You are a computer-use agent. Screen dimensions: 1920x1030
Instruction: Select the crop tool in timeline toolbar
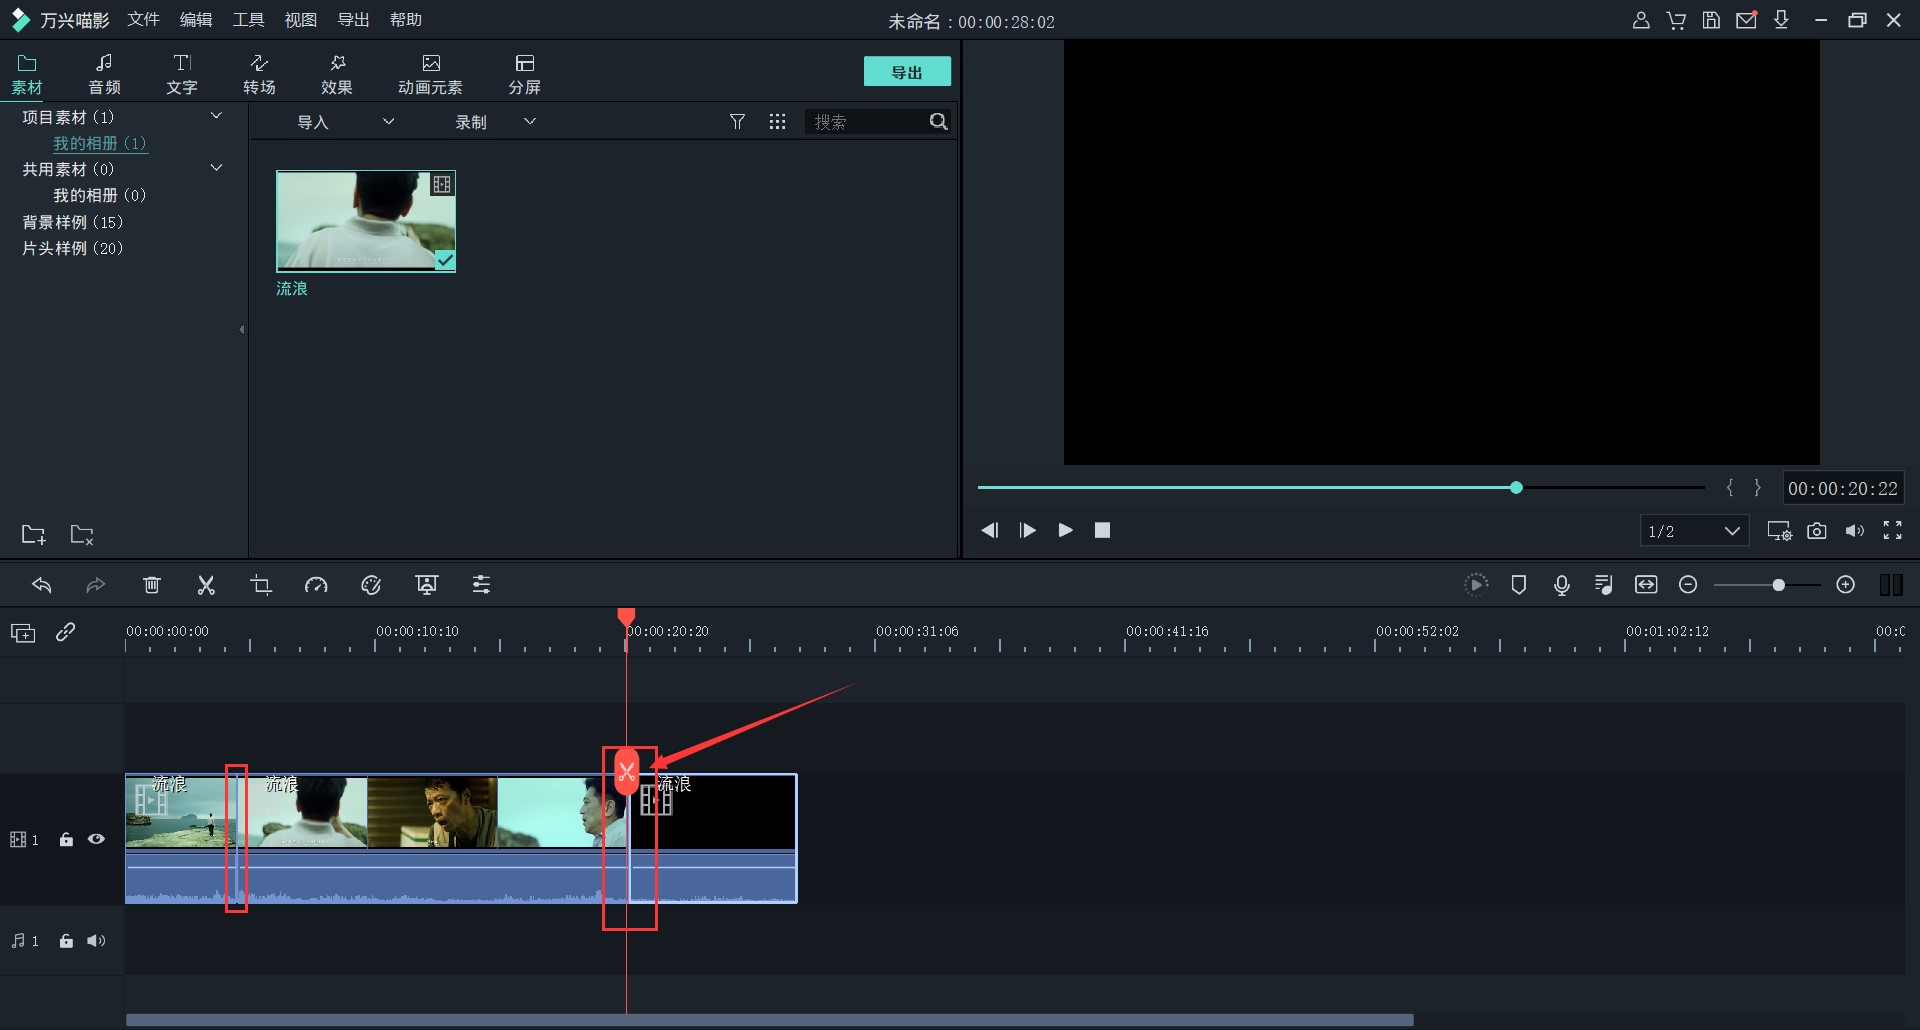click(x=261, y=585)
